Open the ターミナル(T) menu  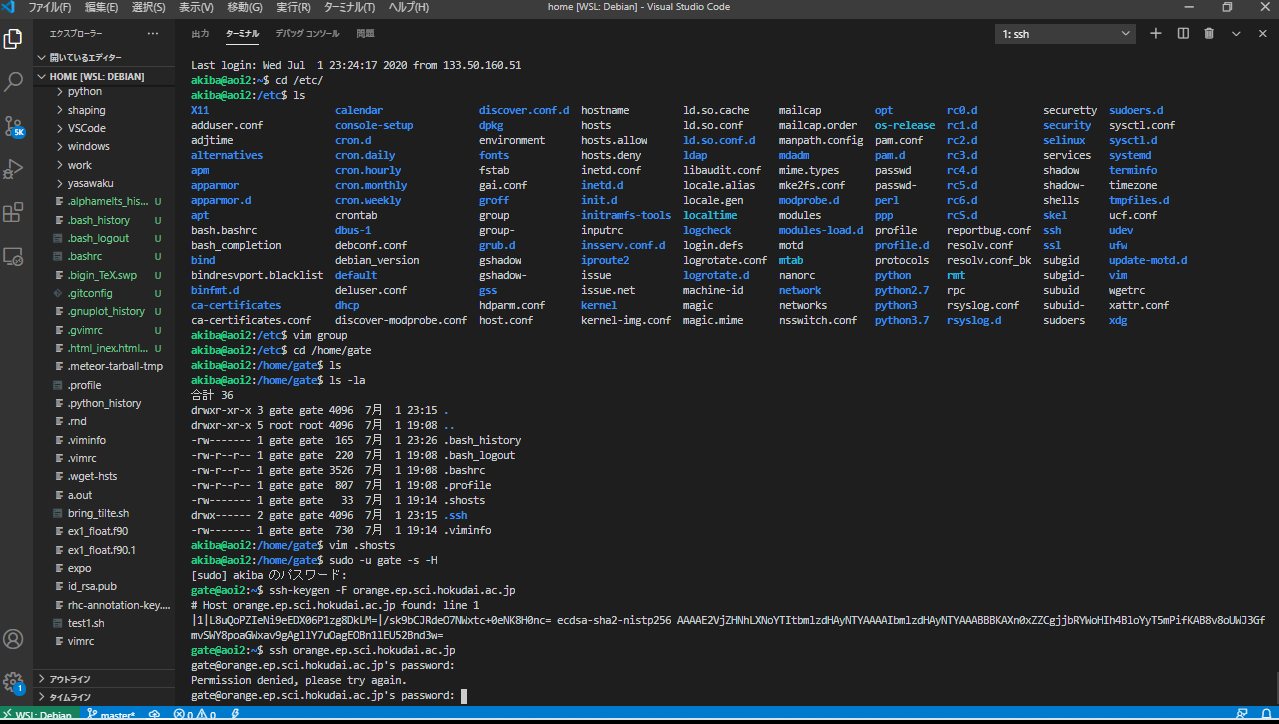pyautogui.click(x=351, y=7)
